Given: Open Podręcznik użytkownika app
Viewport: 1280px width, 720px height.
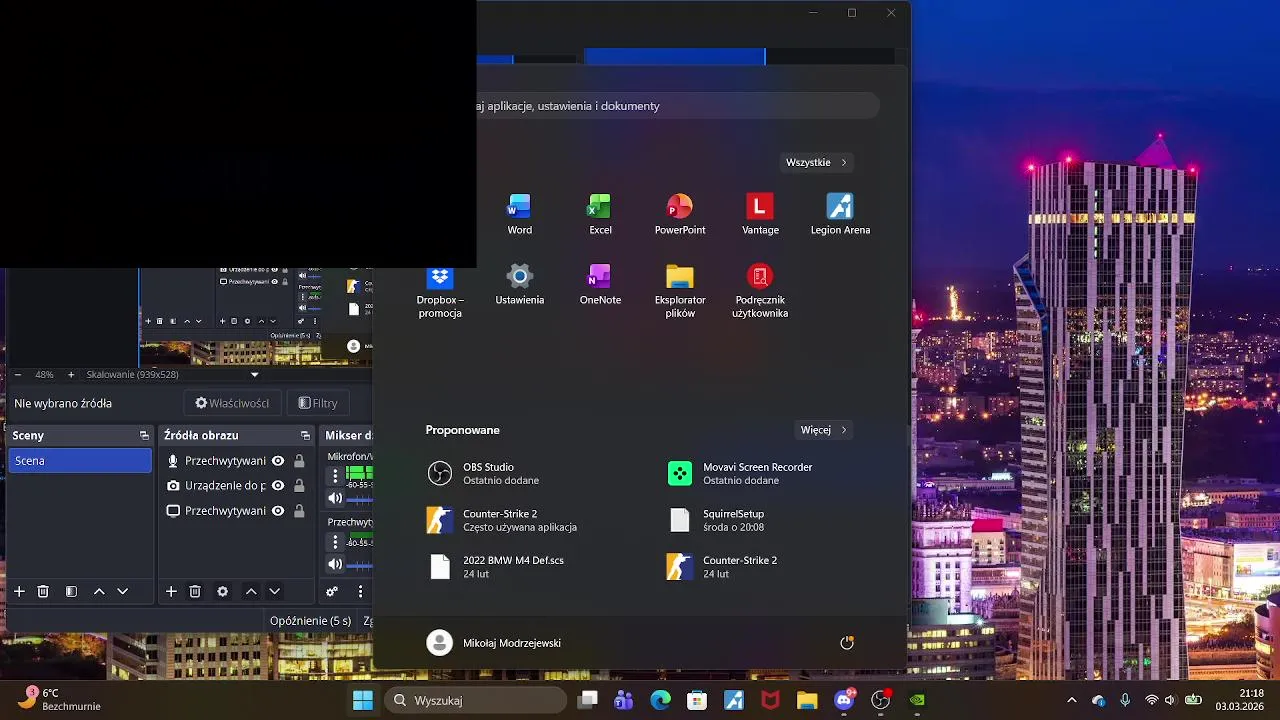Looking at the screenshot, I should (760, 291).
